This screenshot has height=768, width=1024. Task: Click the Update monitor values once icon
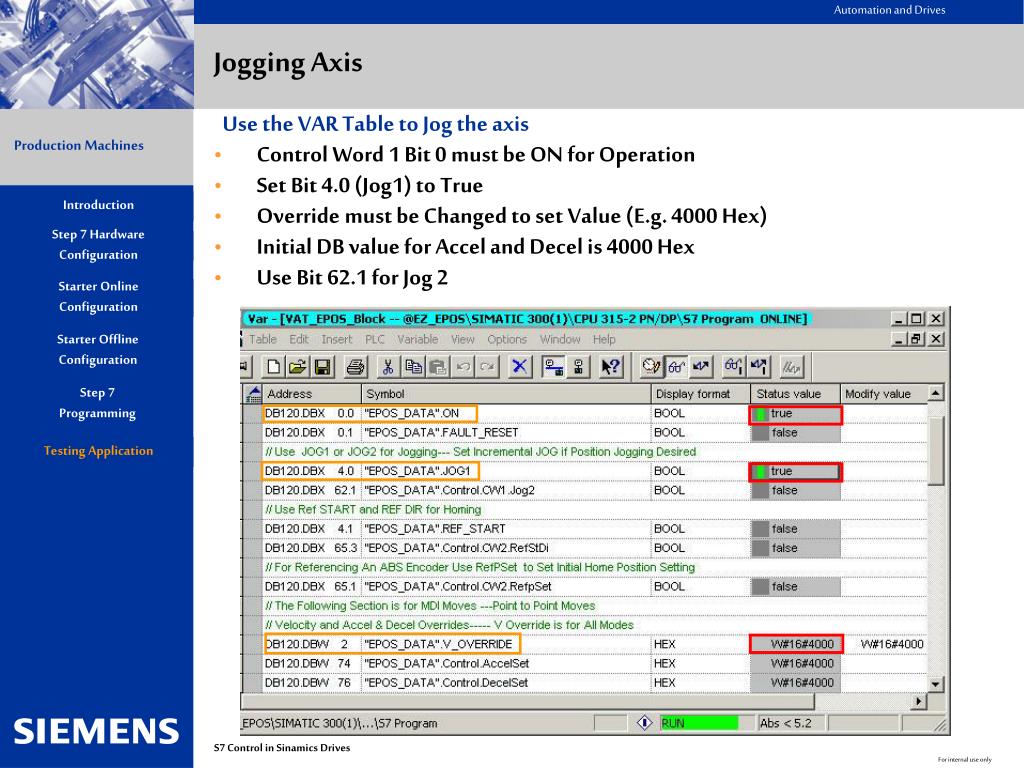point(733,367)
